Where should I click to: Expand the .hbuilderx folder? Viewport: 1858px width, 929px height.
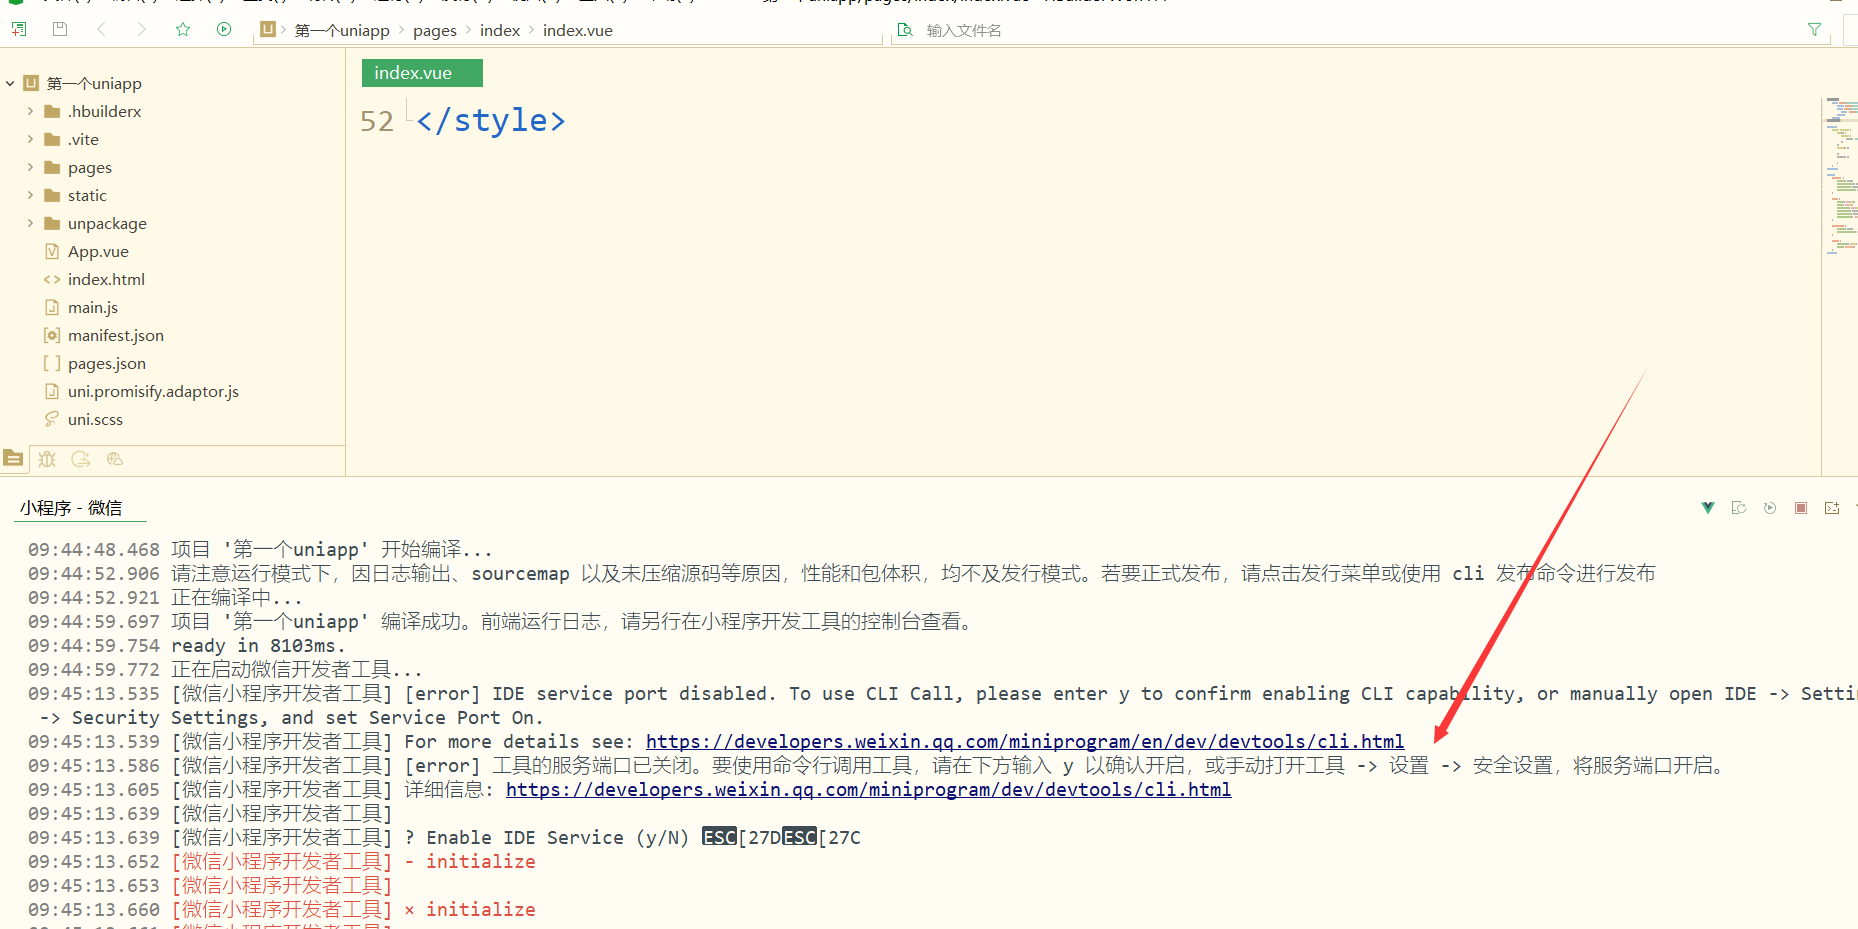tap(30, 111)
